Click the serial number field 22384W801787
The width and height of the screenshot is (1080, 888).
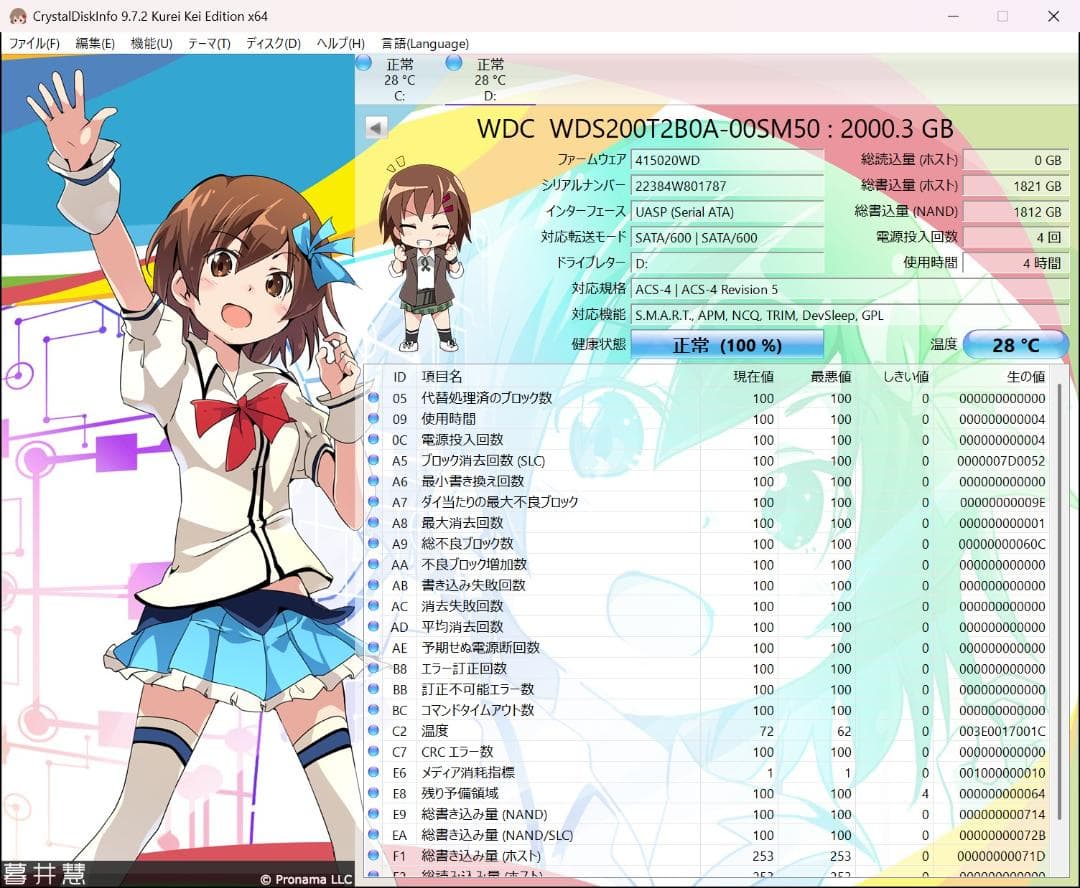(727, 186)
